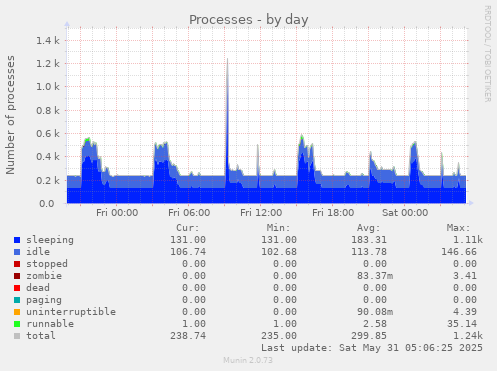Click the paging legend color swatch
Screen dimensions: 497x371
coord(17,300)
